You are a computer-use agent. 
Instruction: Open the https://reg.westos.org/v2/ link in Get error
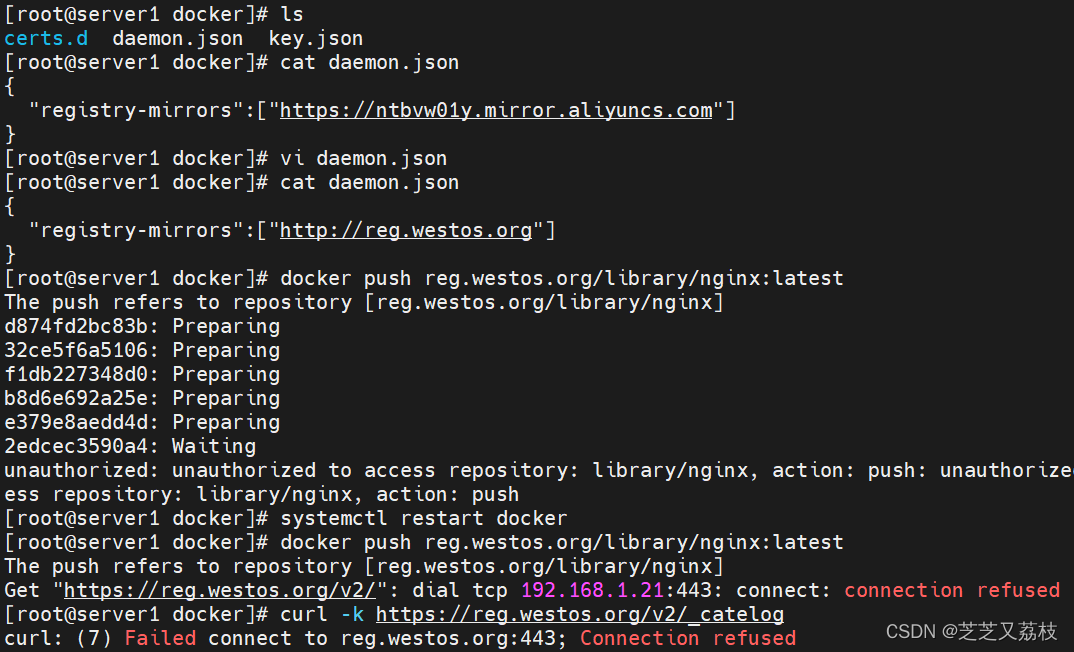coord(220,590)
